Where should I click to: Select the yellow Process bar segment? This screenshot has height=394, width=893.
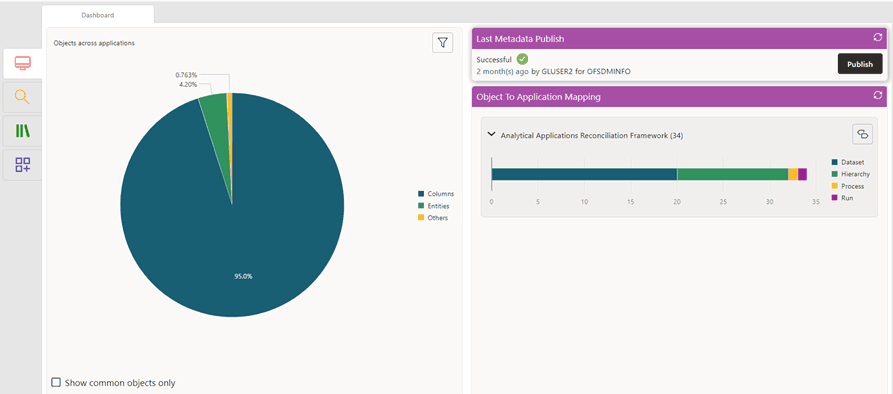793,174
